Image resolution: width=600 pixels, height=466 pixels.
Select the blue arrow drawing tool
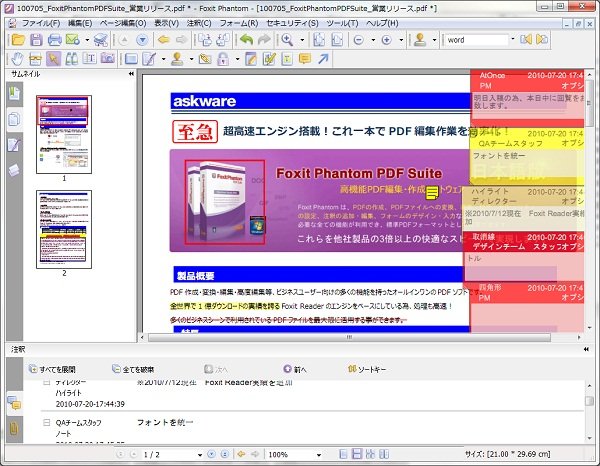coord(323,59)
